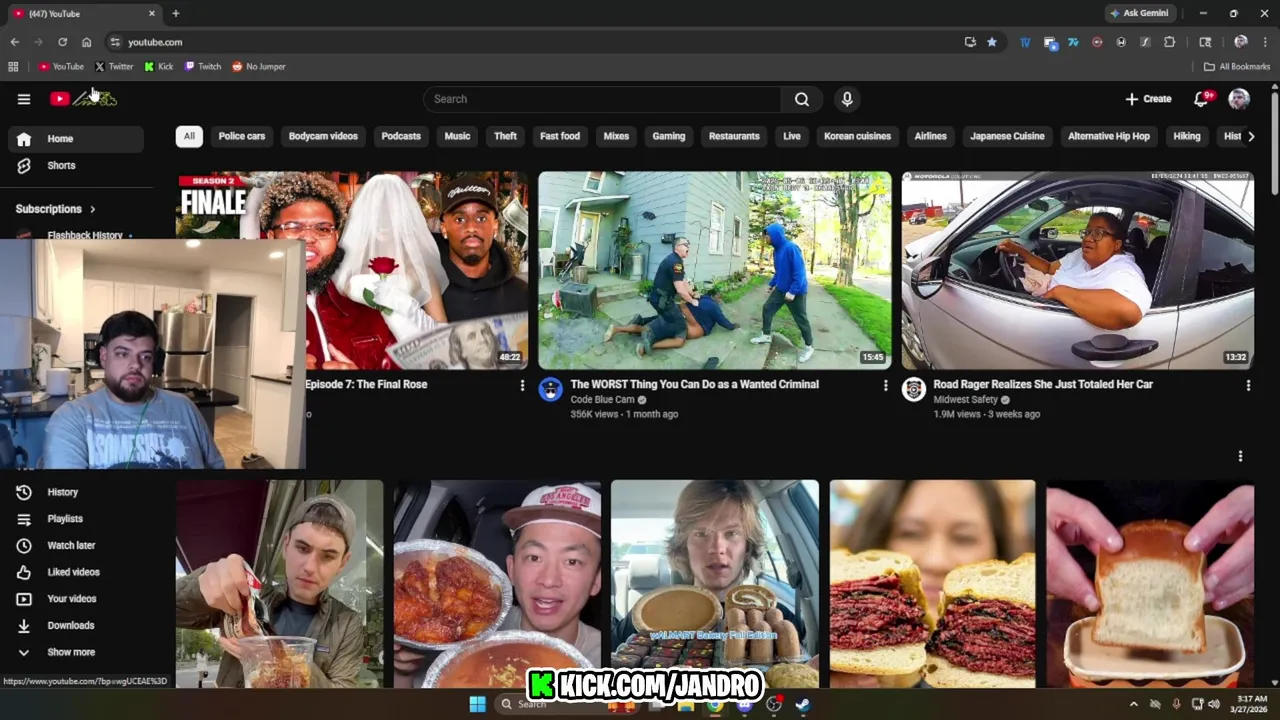The height and width of the screenshot is (720, 1280).
Task: Open YouTube notifications bell
Action: tap(1202, 99)
